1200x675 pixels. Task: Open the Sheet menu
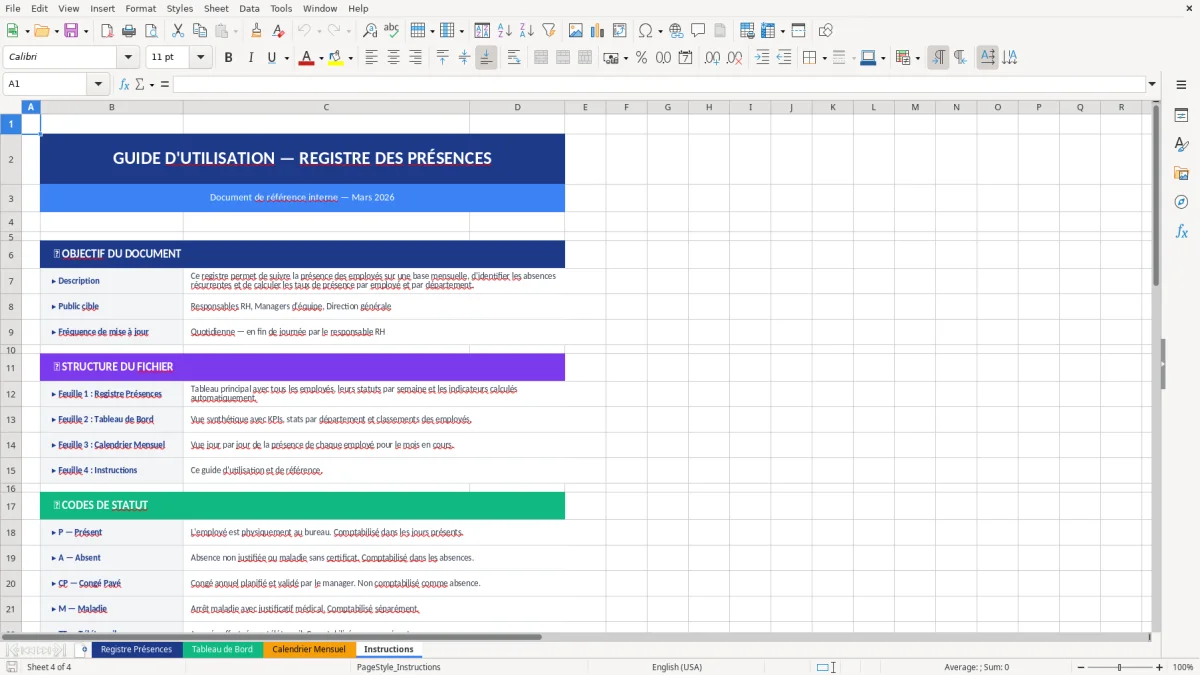pyautogui.click(x=216, y=8)
